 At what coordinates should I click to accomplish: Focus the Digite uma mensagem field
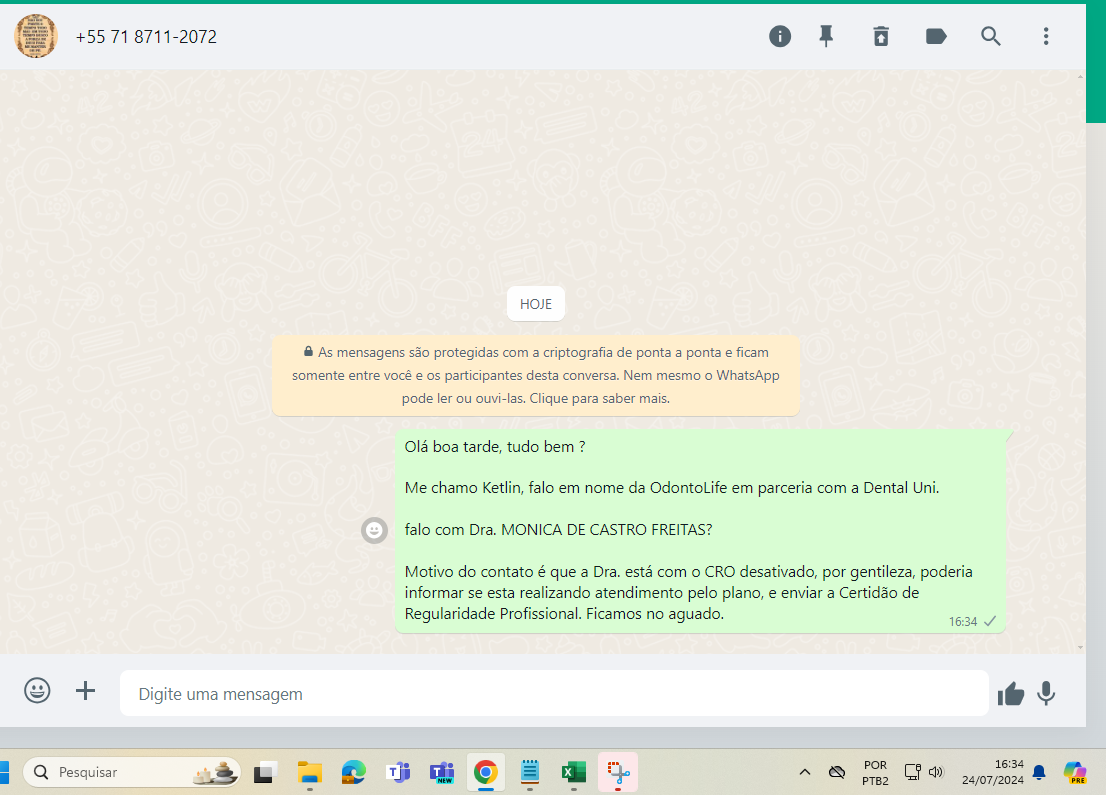pos(554,693)
